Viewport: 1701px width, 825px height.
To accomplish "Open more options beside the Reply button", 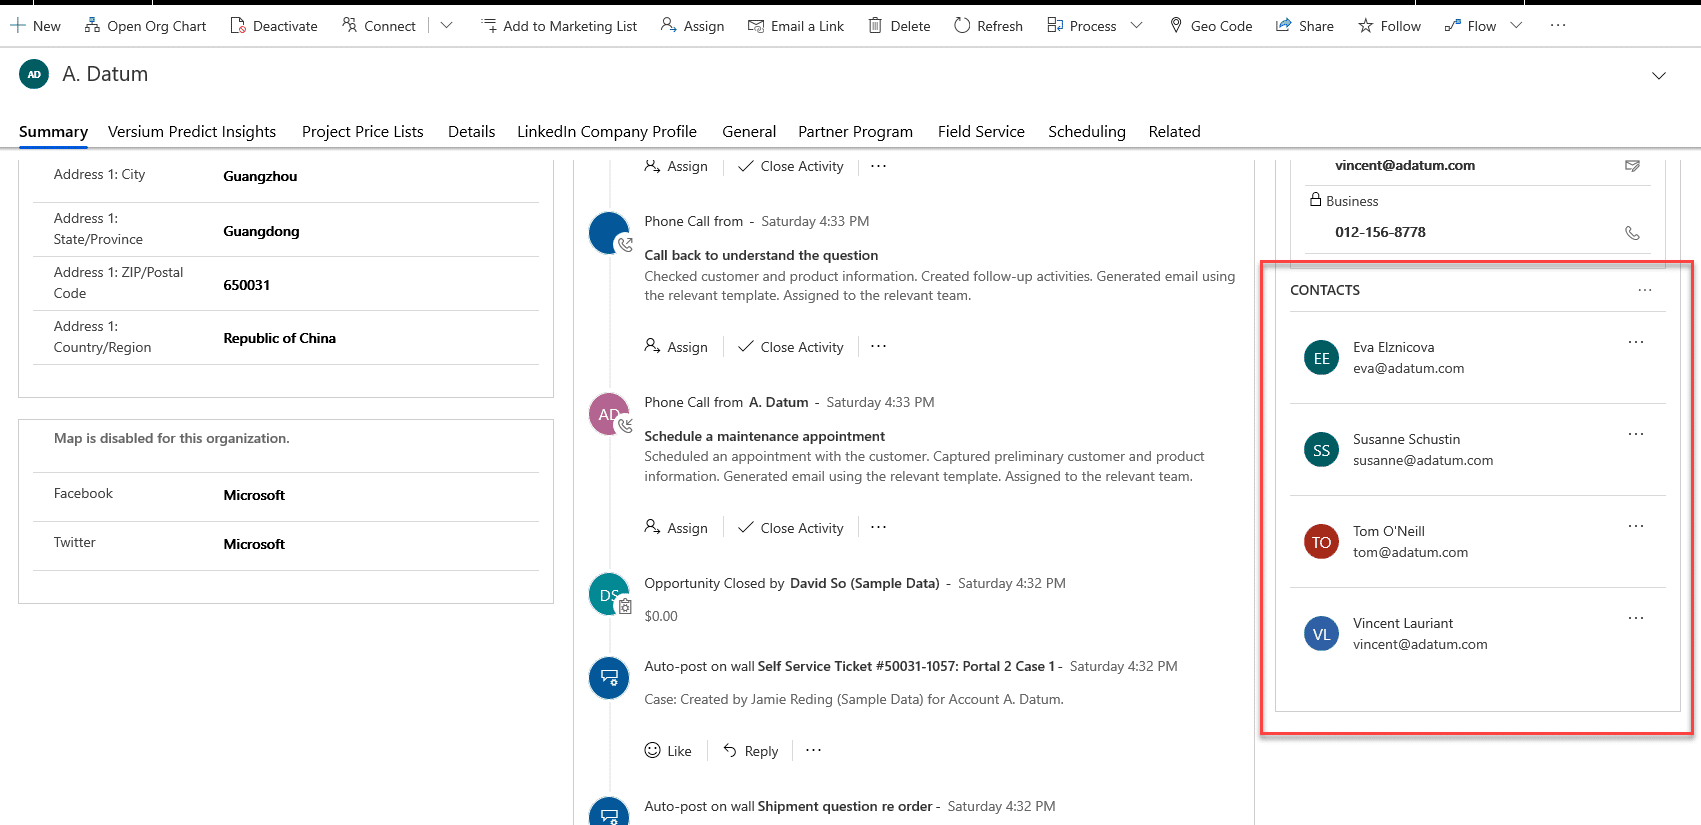I will pos(814,750).
